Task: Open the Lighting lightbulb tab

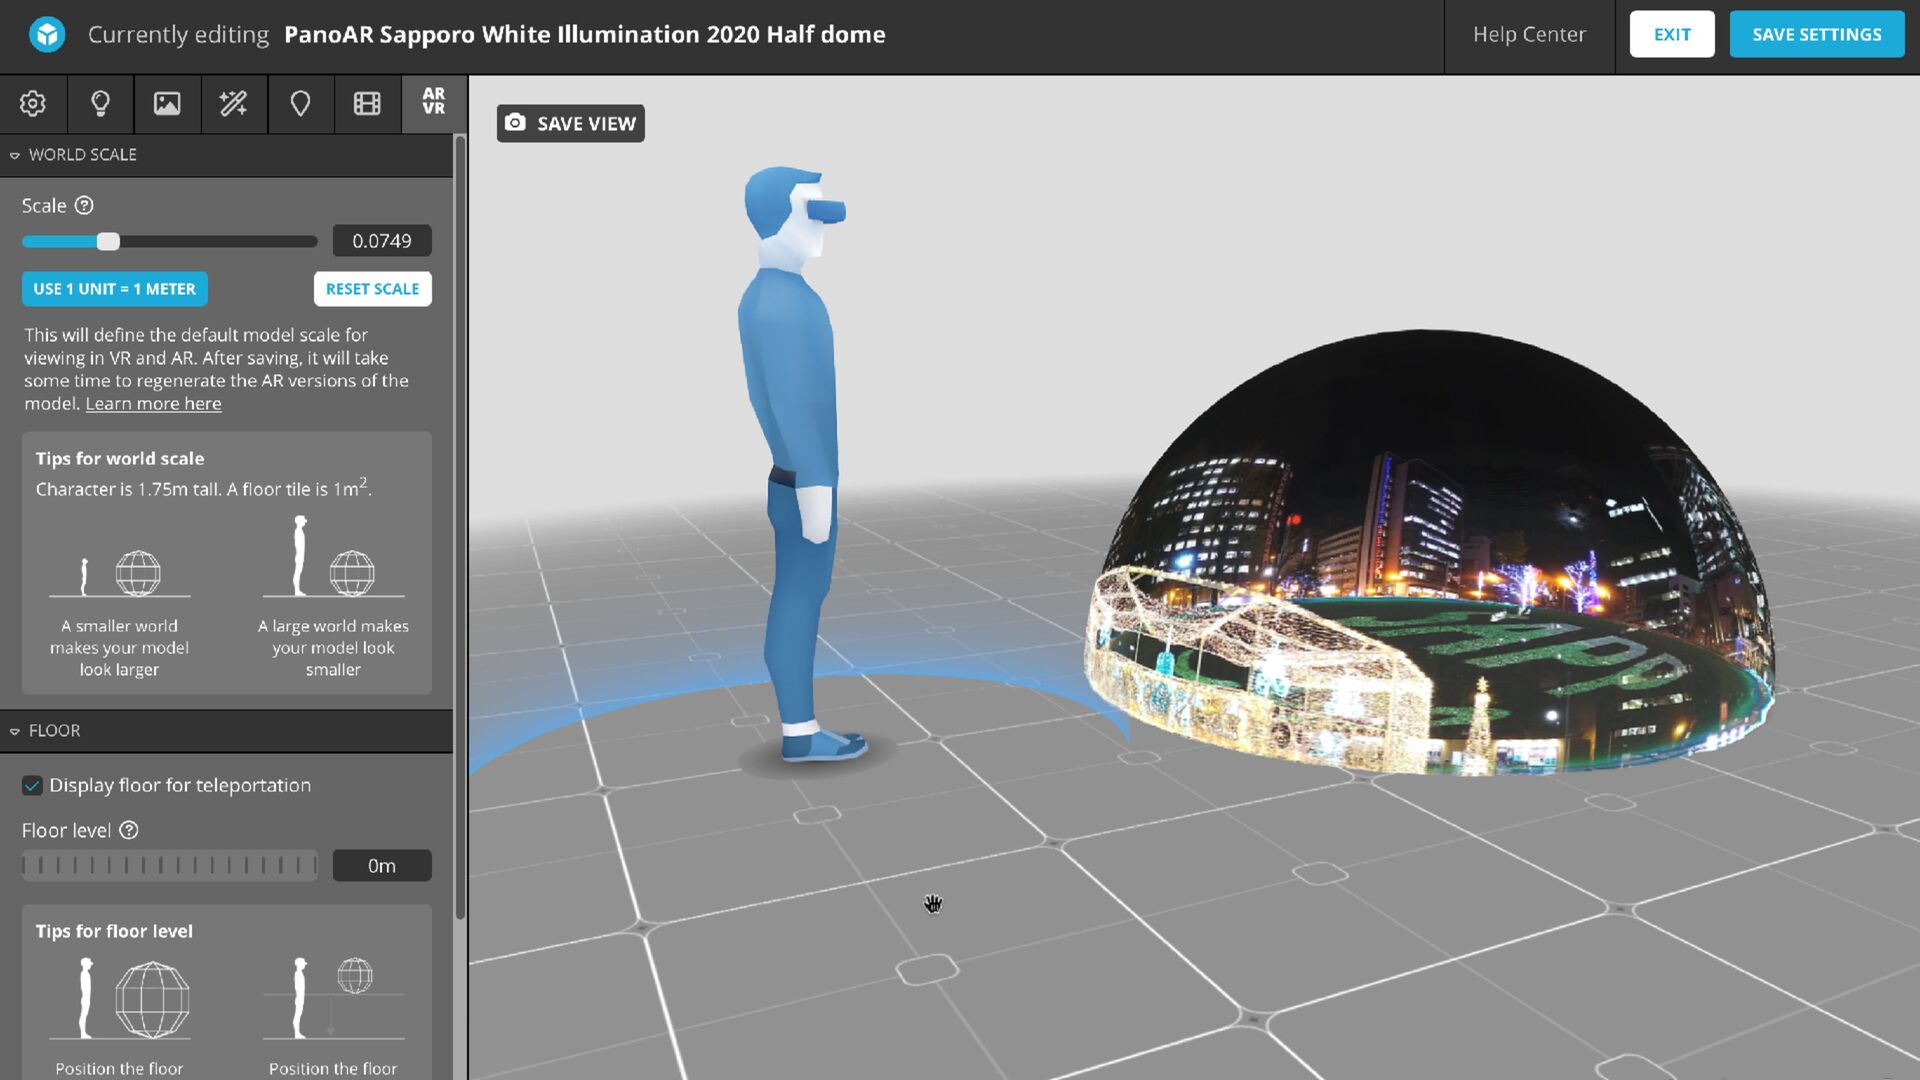Action: tap(100, 103)
